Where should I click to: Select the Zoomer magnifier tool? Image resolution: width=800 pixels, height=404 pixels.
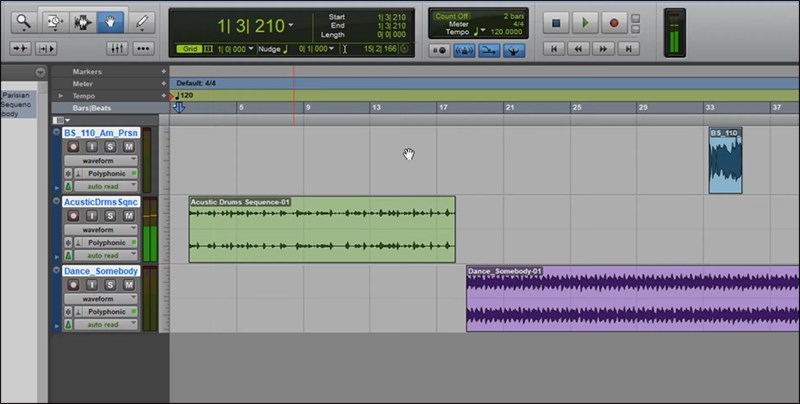pos(21,20)
